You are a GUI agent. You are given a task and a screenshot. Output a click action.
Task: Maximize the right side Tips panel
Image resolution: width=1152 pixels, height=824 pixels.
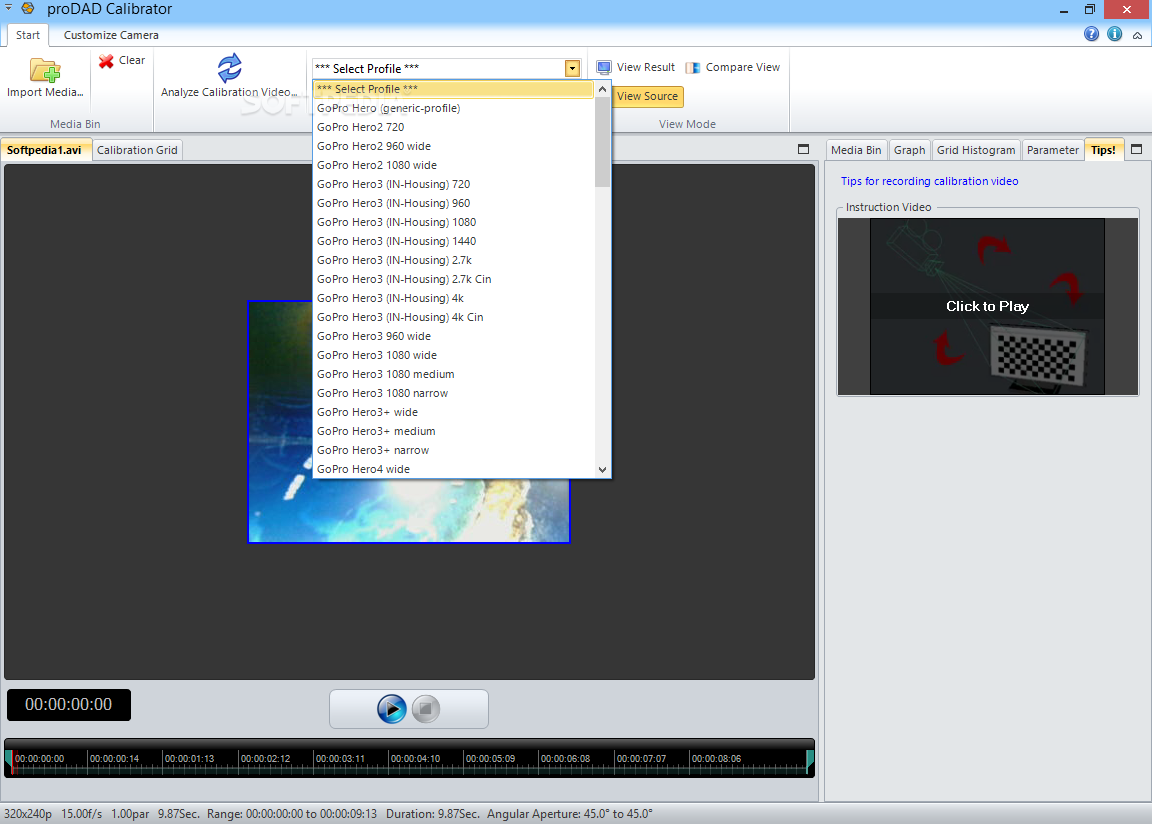click(x=1137, y=149)
